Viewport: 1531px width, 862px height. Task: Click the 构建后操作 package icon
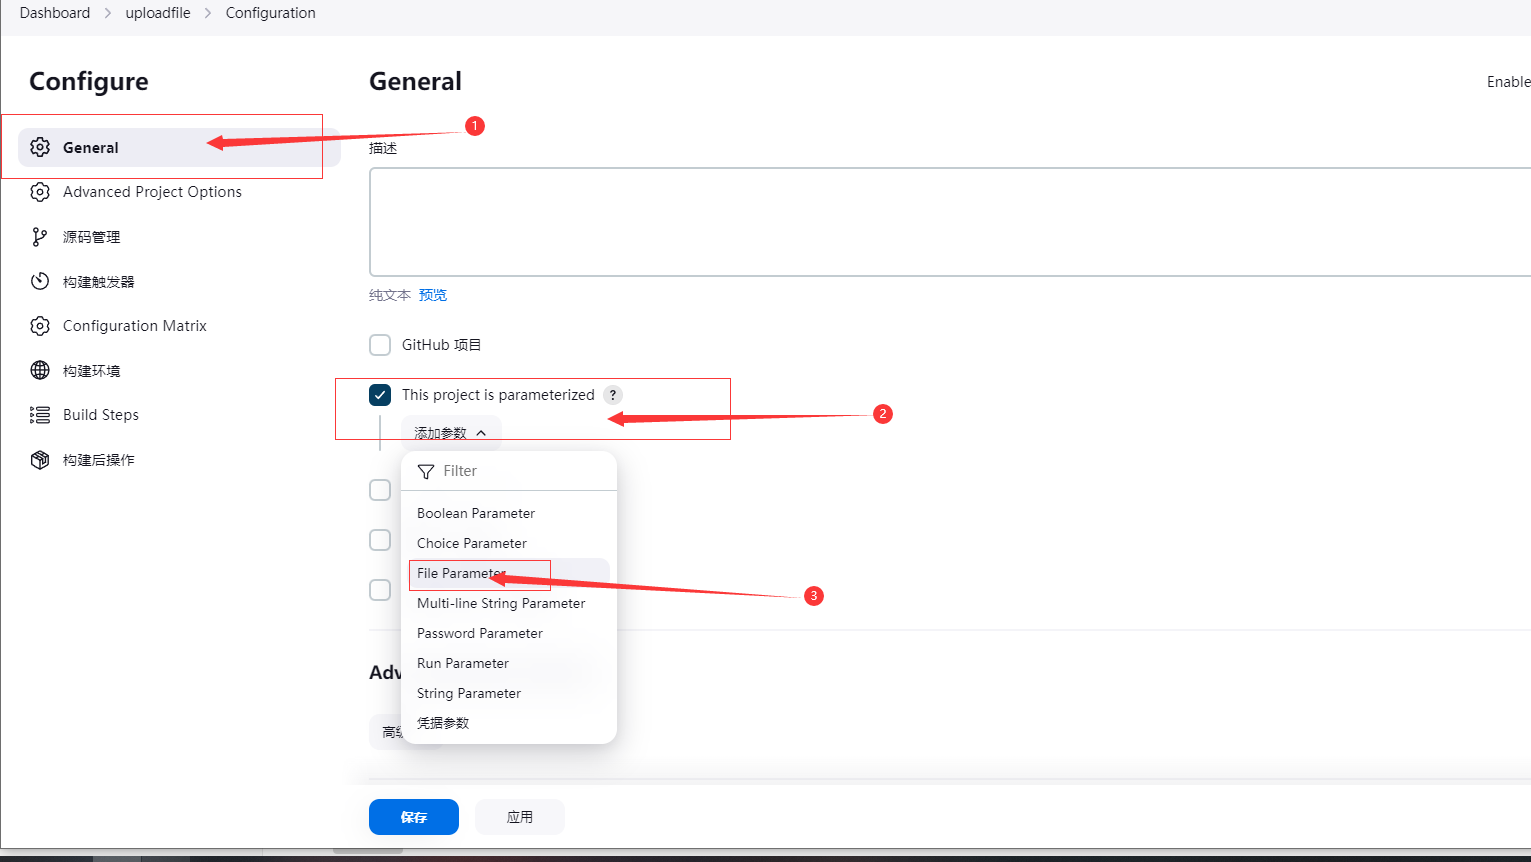[x=40, y=460]
